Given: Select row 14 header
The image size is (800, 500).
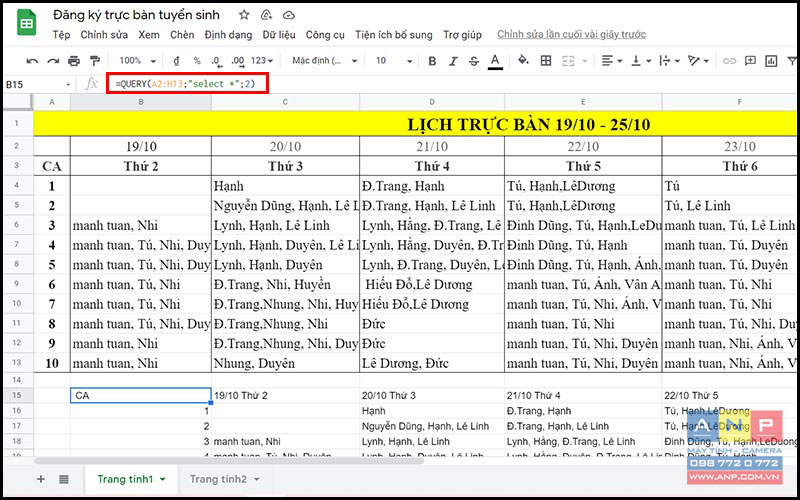Looking at the screenshot, I should point(17,380).
